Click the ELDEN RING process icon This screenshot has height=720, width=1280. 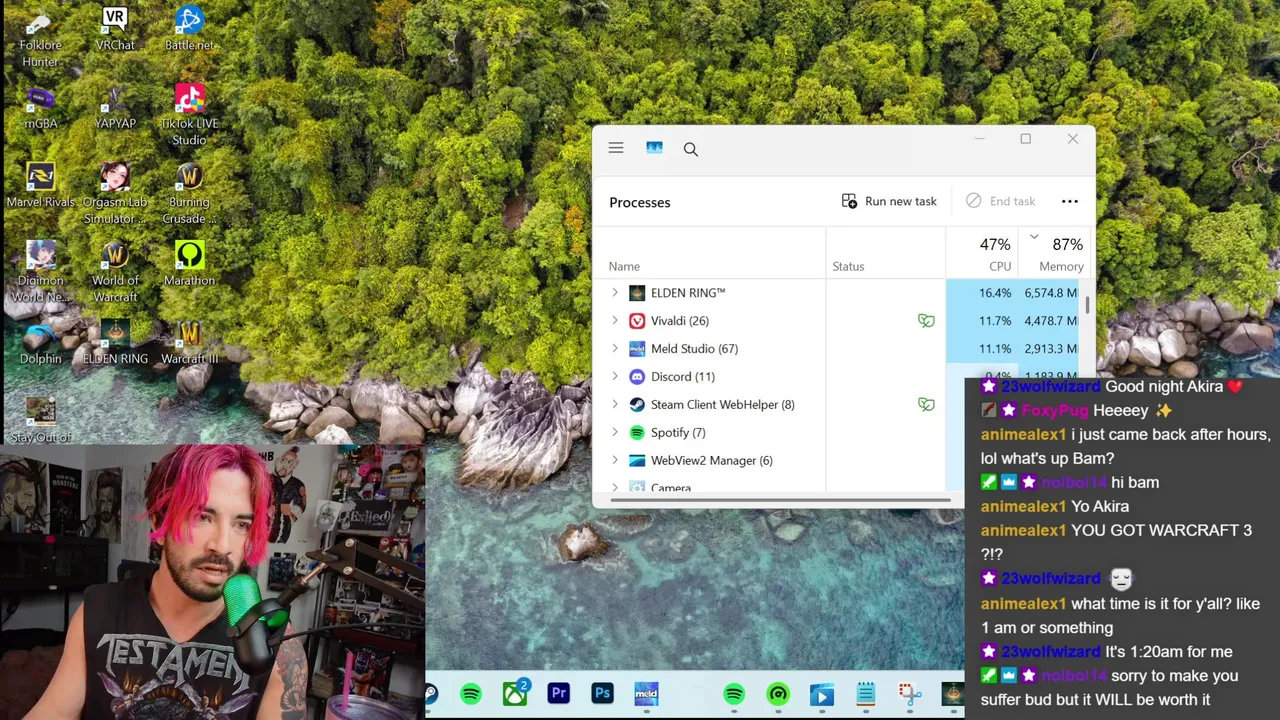pyautogui.click(x=637, y=293)
